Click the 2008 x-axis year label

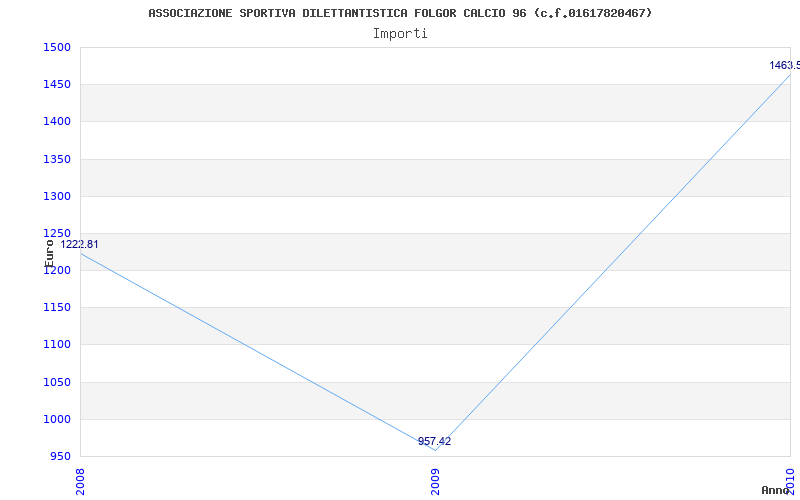click(x=80, y=483)
